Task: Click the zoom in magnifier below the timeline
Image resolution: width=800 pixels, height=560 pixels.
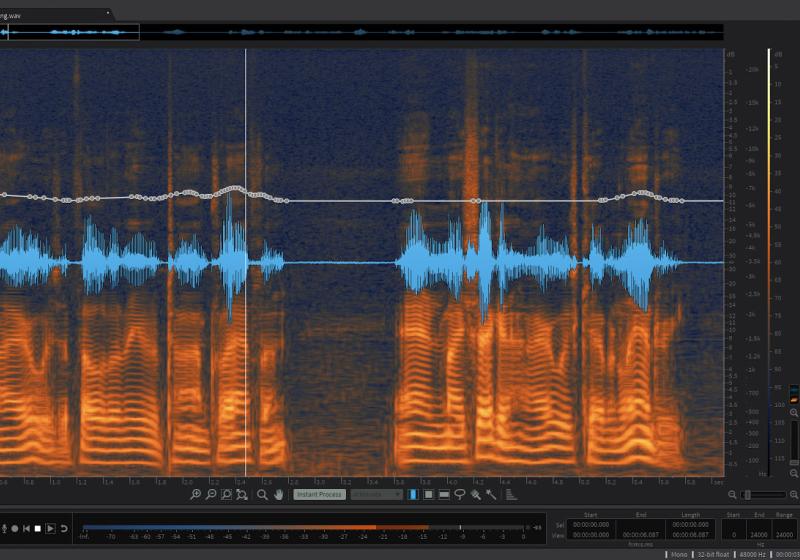Action: 195,494
